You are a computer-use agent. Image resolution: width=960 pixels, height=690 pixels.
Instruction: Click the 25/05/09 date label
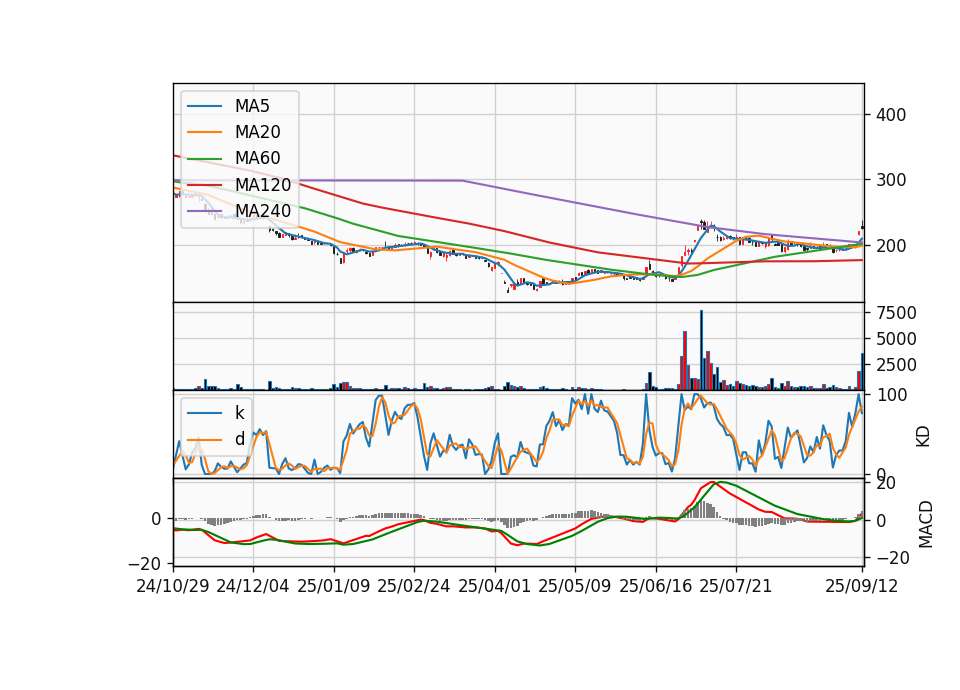coord(575,586)
